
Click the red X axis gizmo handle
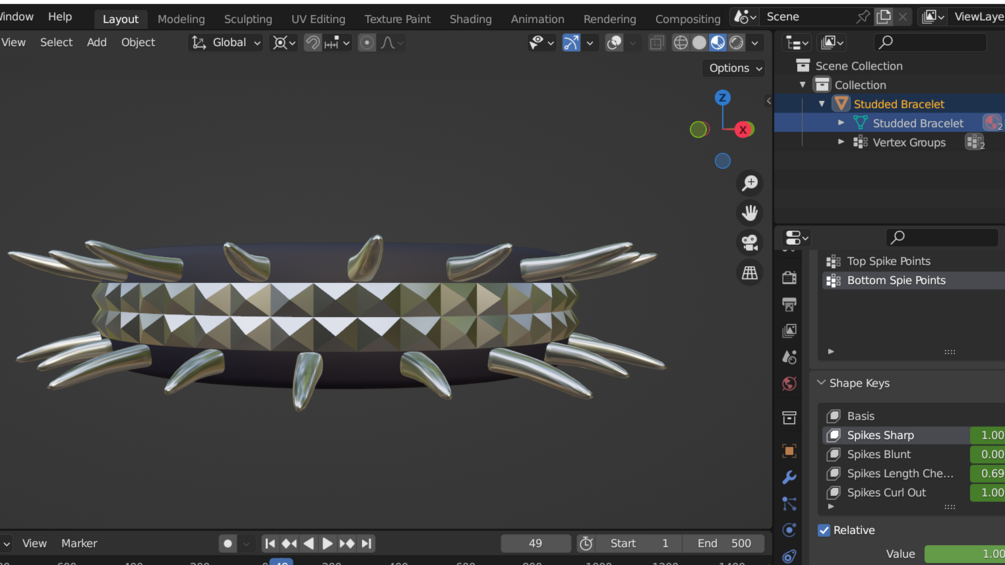tap(743, 130)
